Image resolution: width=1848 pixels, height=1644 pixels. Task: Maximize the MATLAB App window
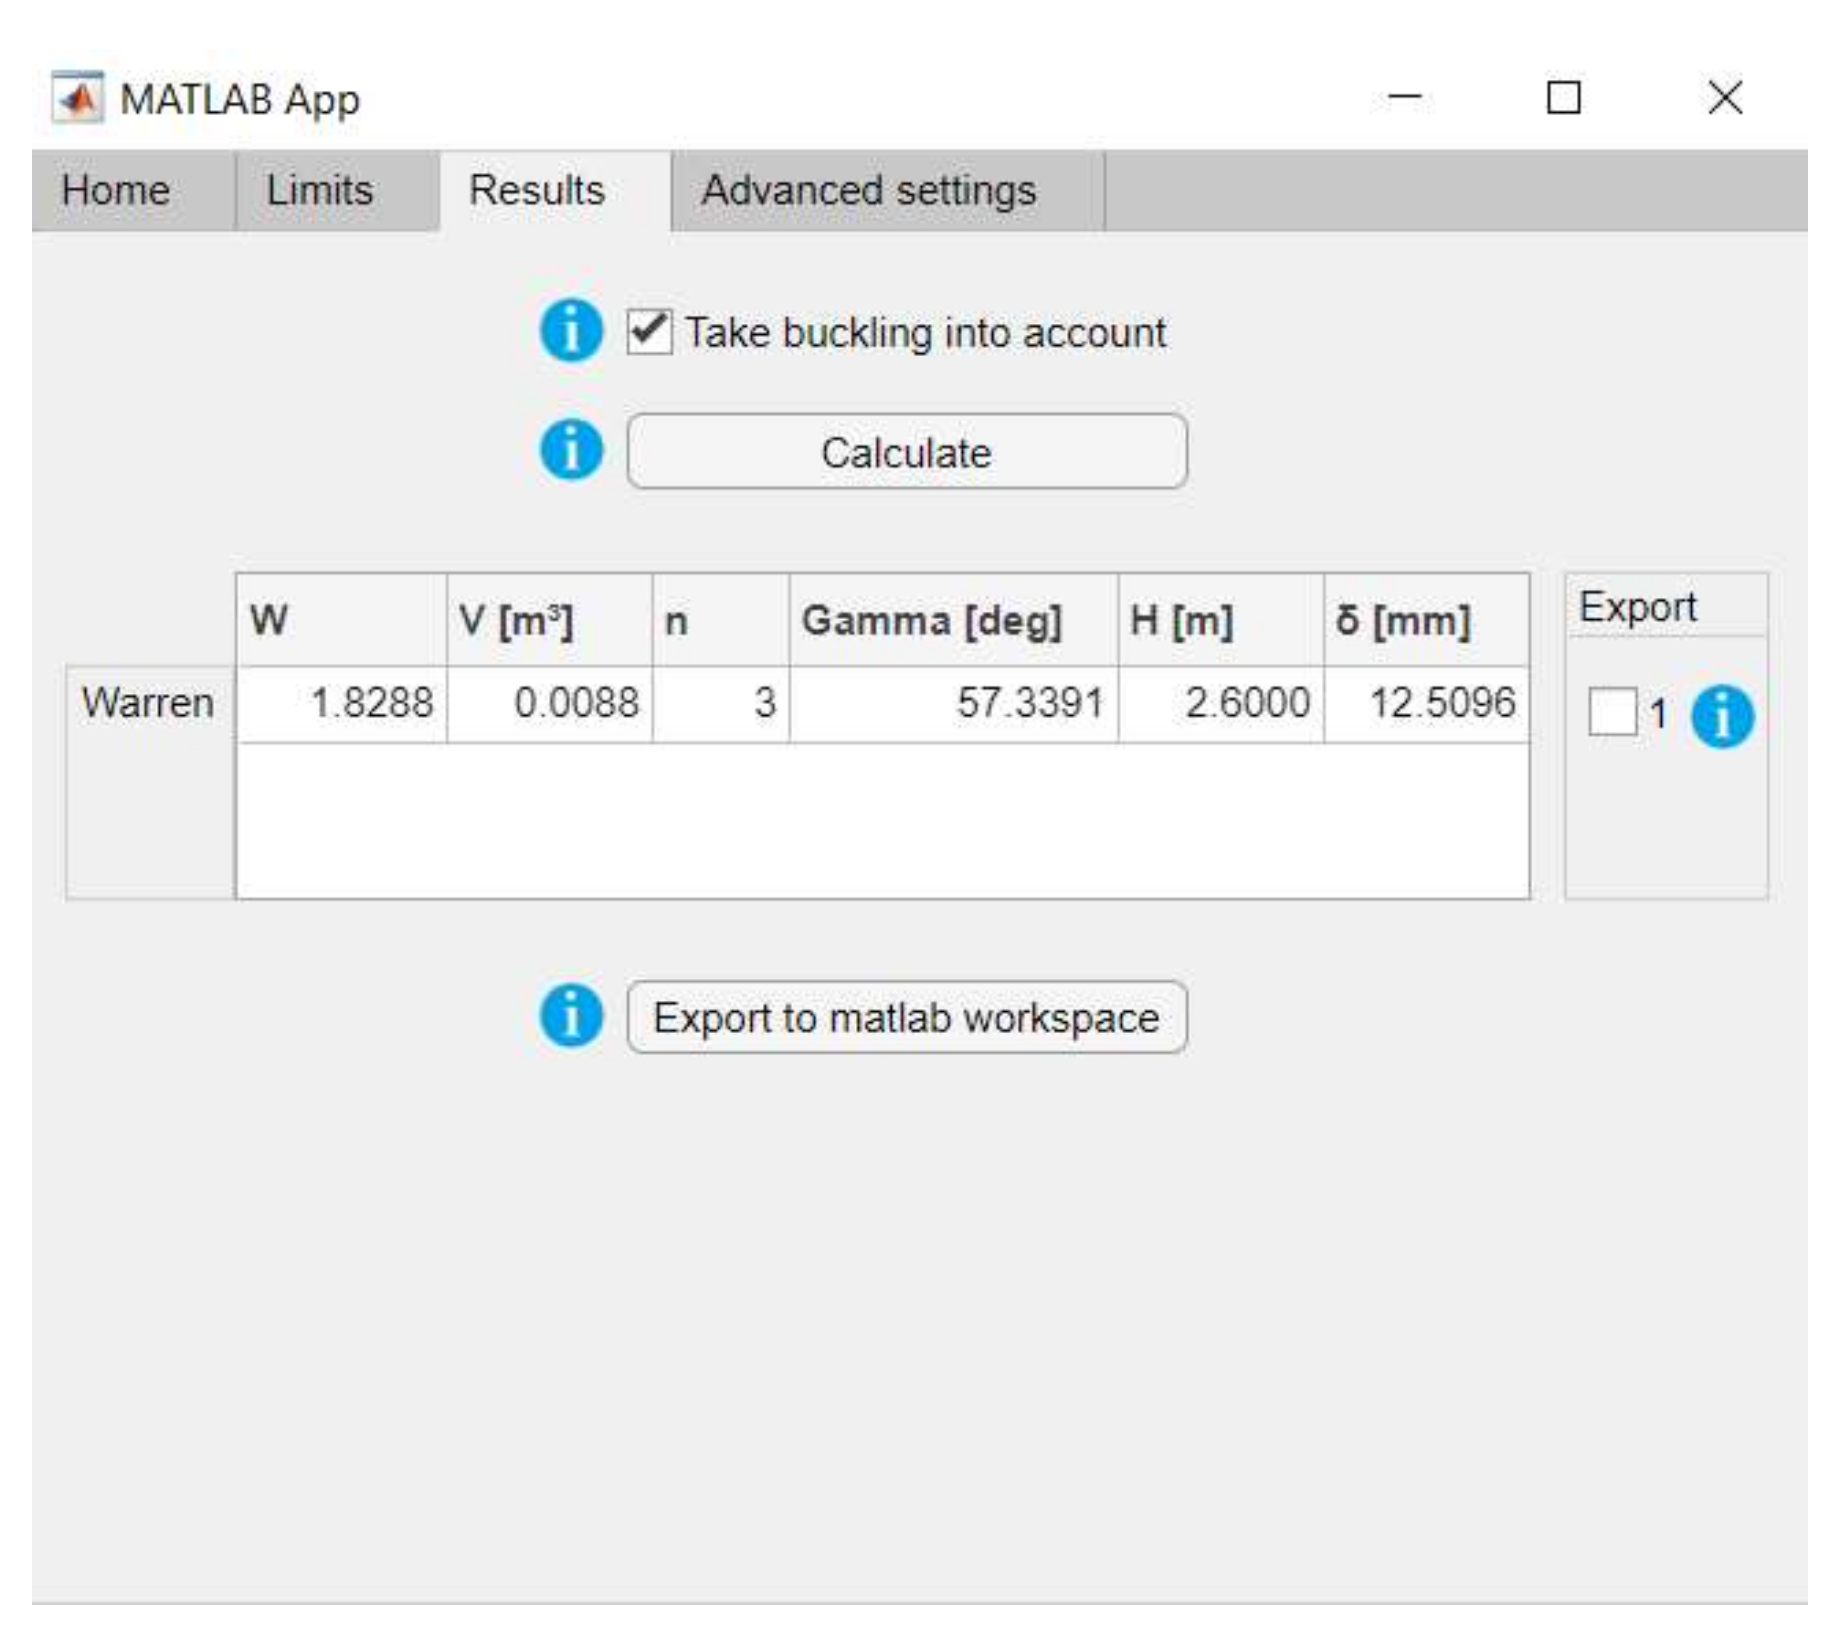(1564, 97)
